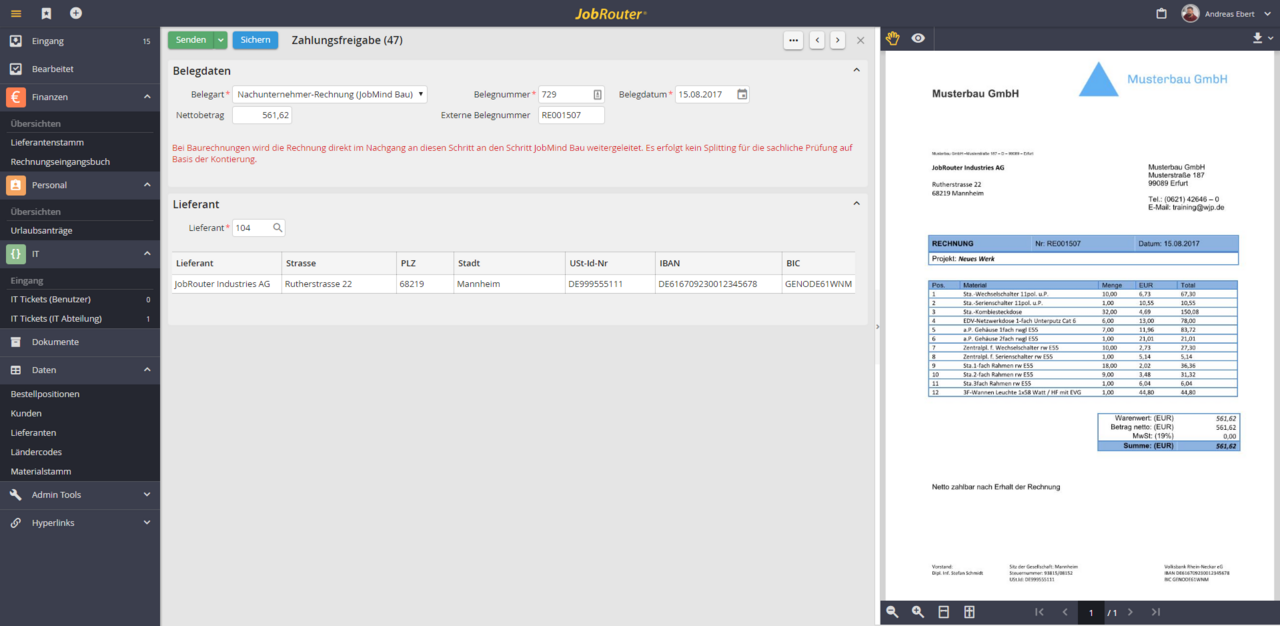The image size is (1280, 626).
Task: Go to next document page
Action: click(x=1130, y=612)
